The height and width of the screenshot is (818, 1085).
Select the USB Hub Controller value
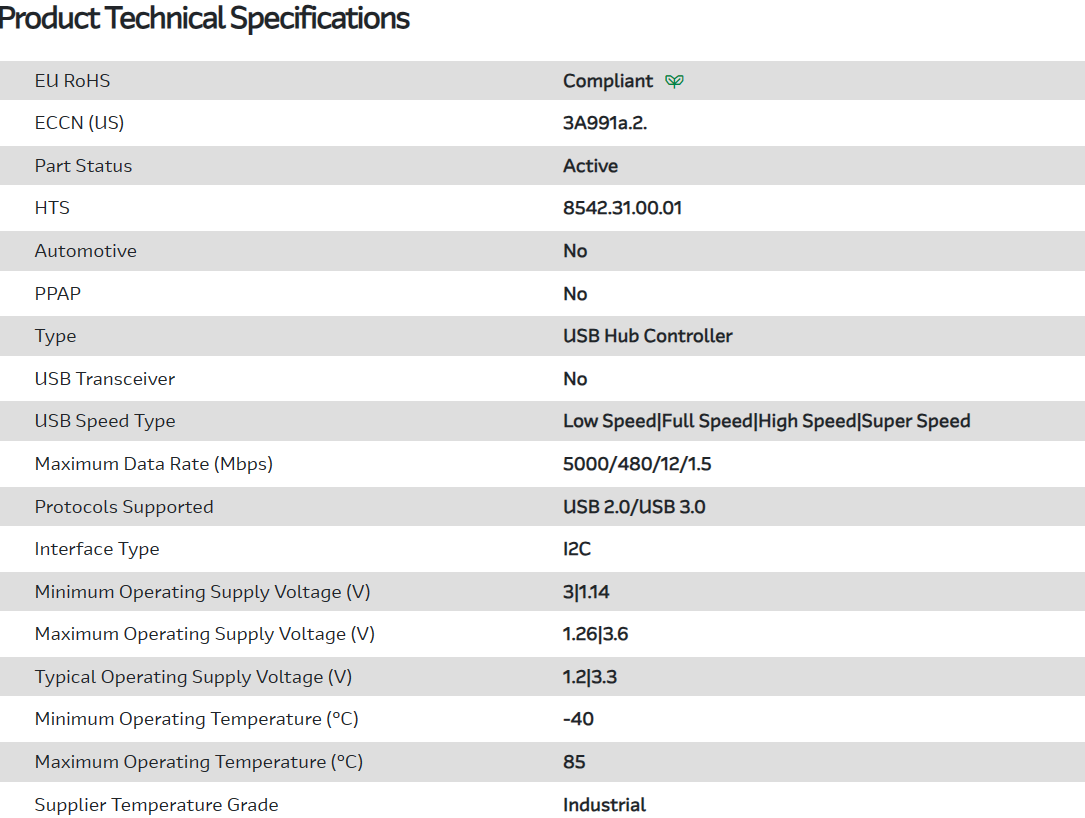point(647,336)
